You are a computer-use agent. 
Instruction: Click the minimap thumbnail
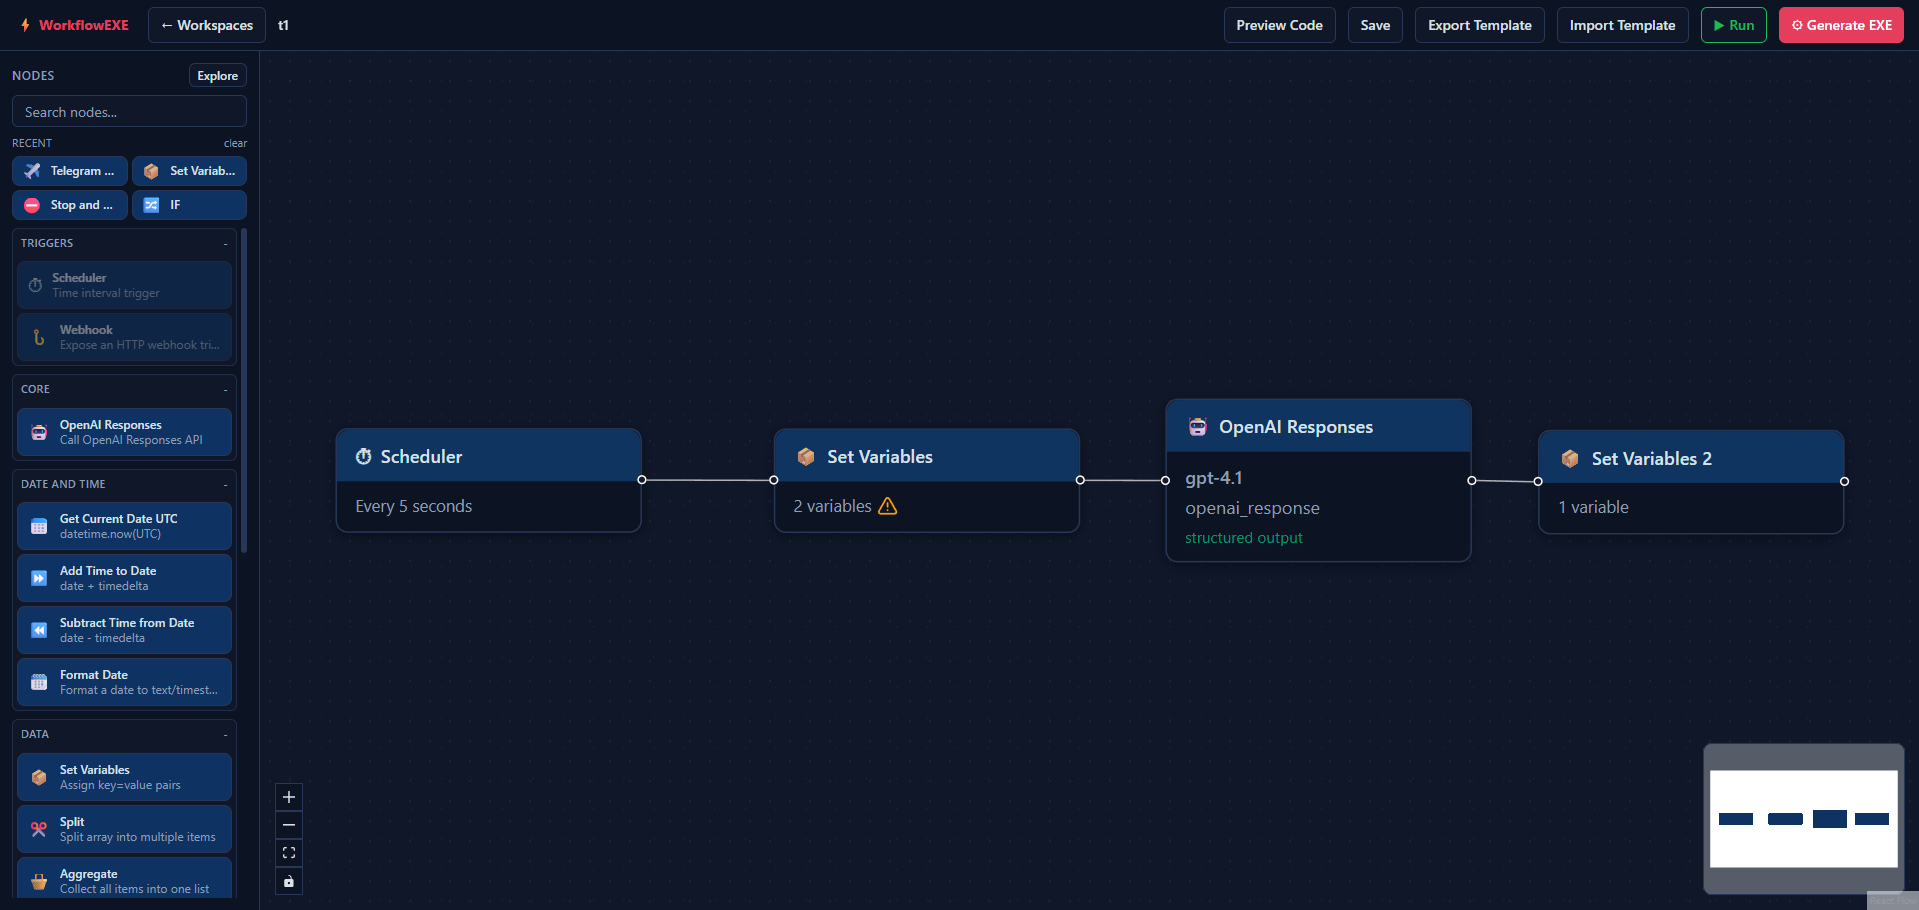(x=1803, y=818)
